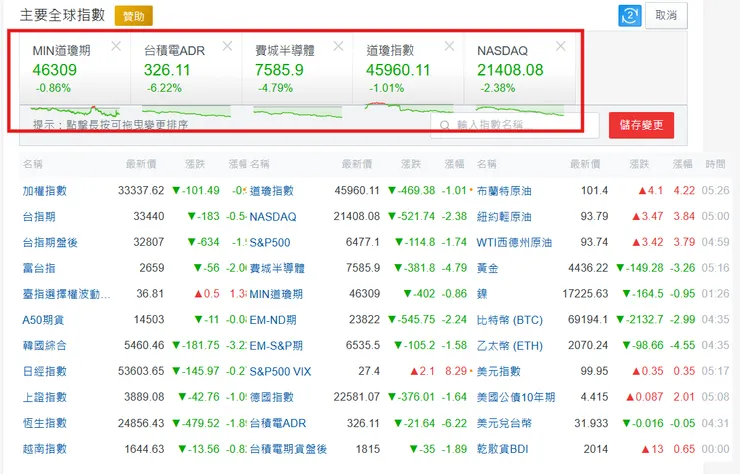The height and width of the screenshot is (474, 740).
Task: Open the 美元兌台幣 link
Action: (504, 423)
